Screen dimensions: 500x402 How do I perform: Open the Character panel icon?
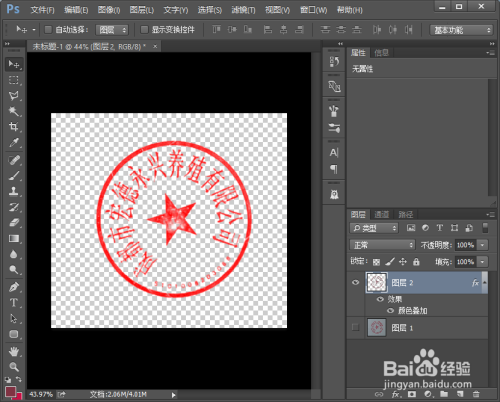point(334,153)
